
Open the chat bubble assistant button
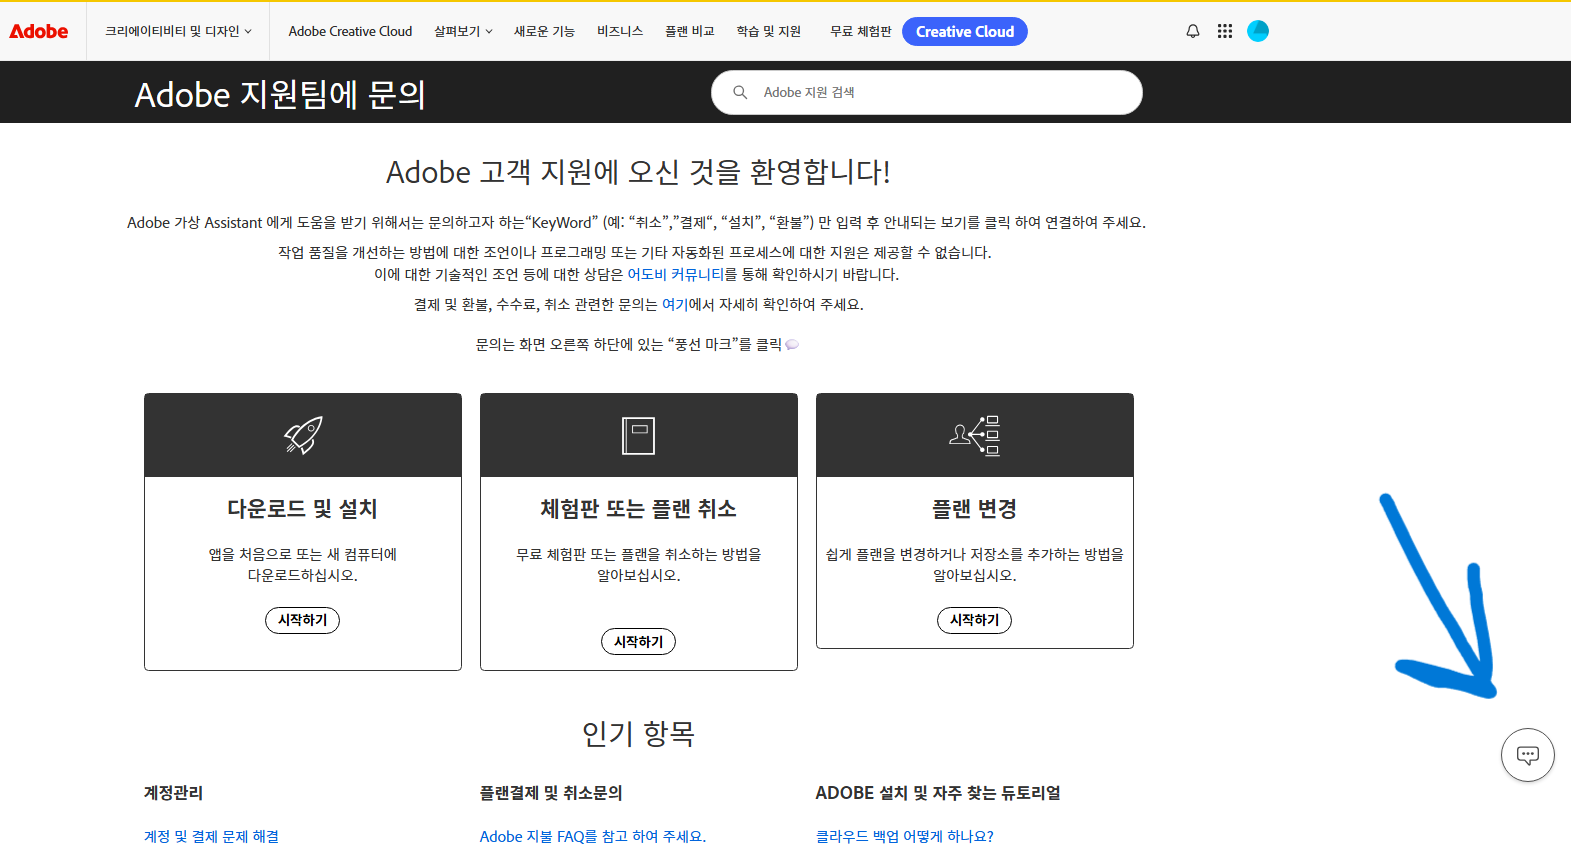1527,755
